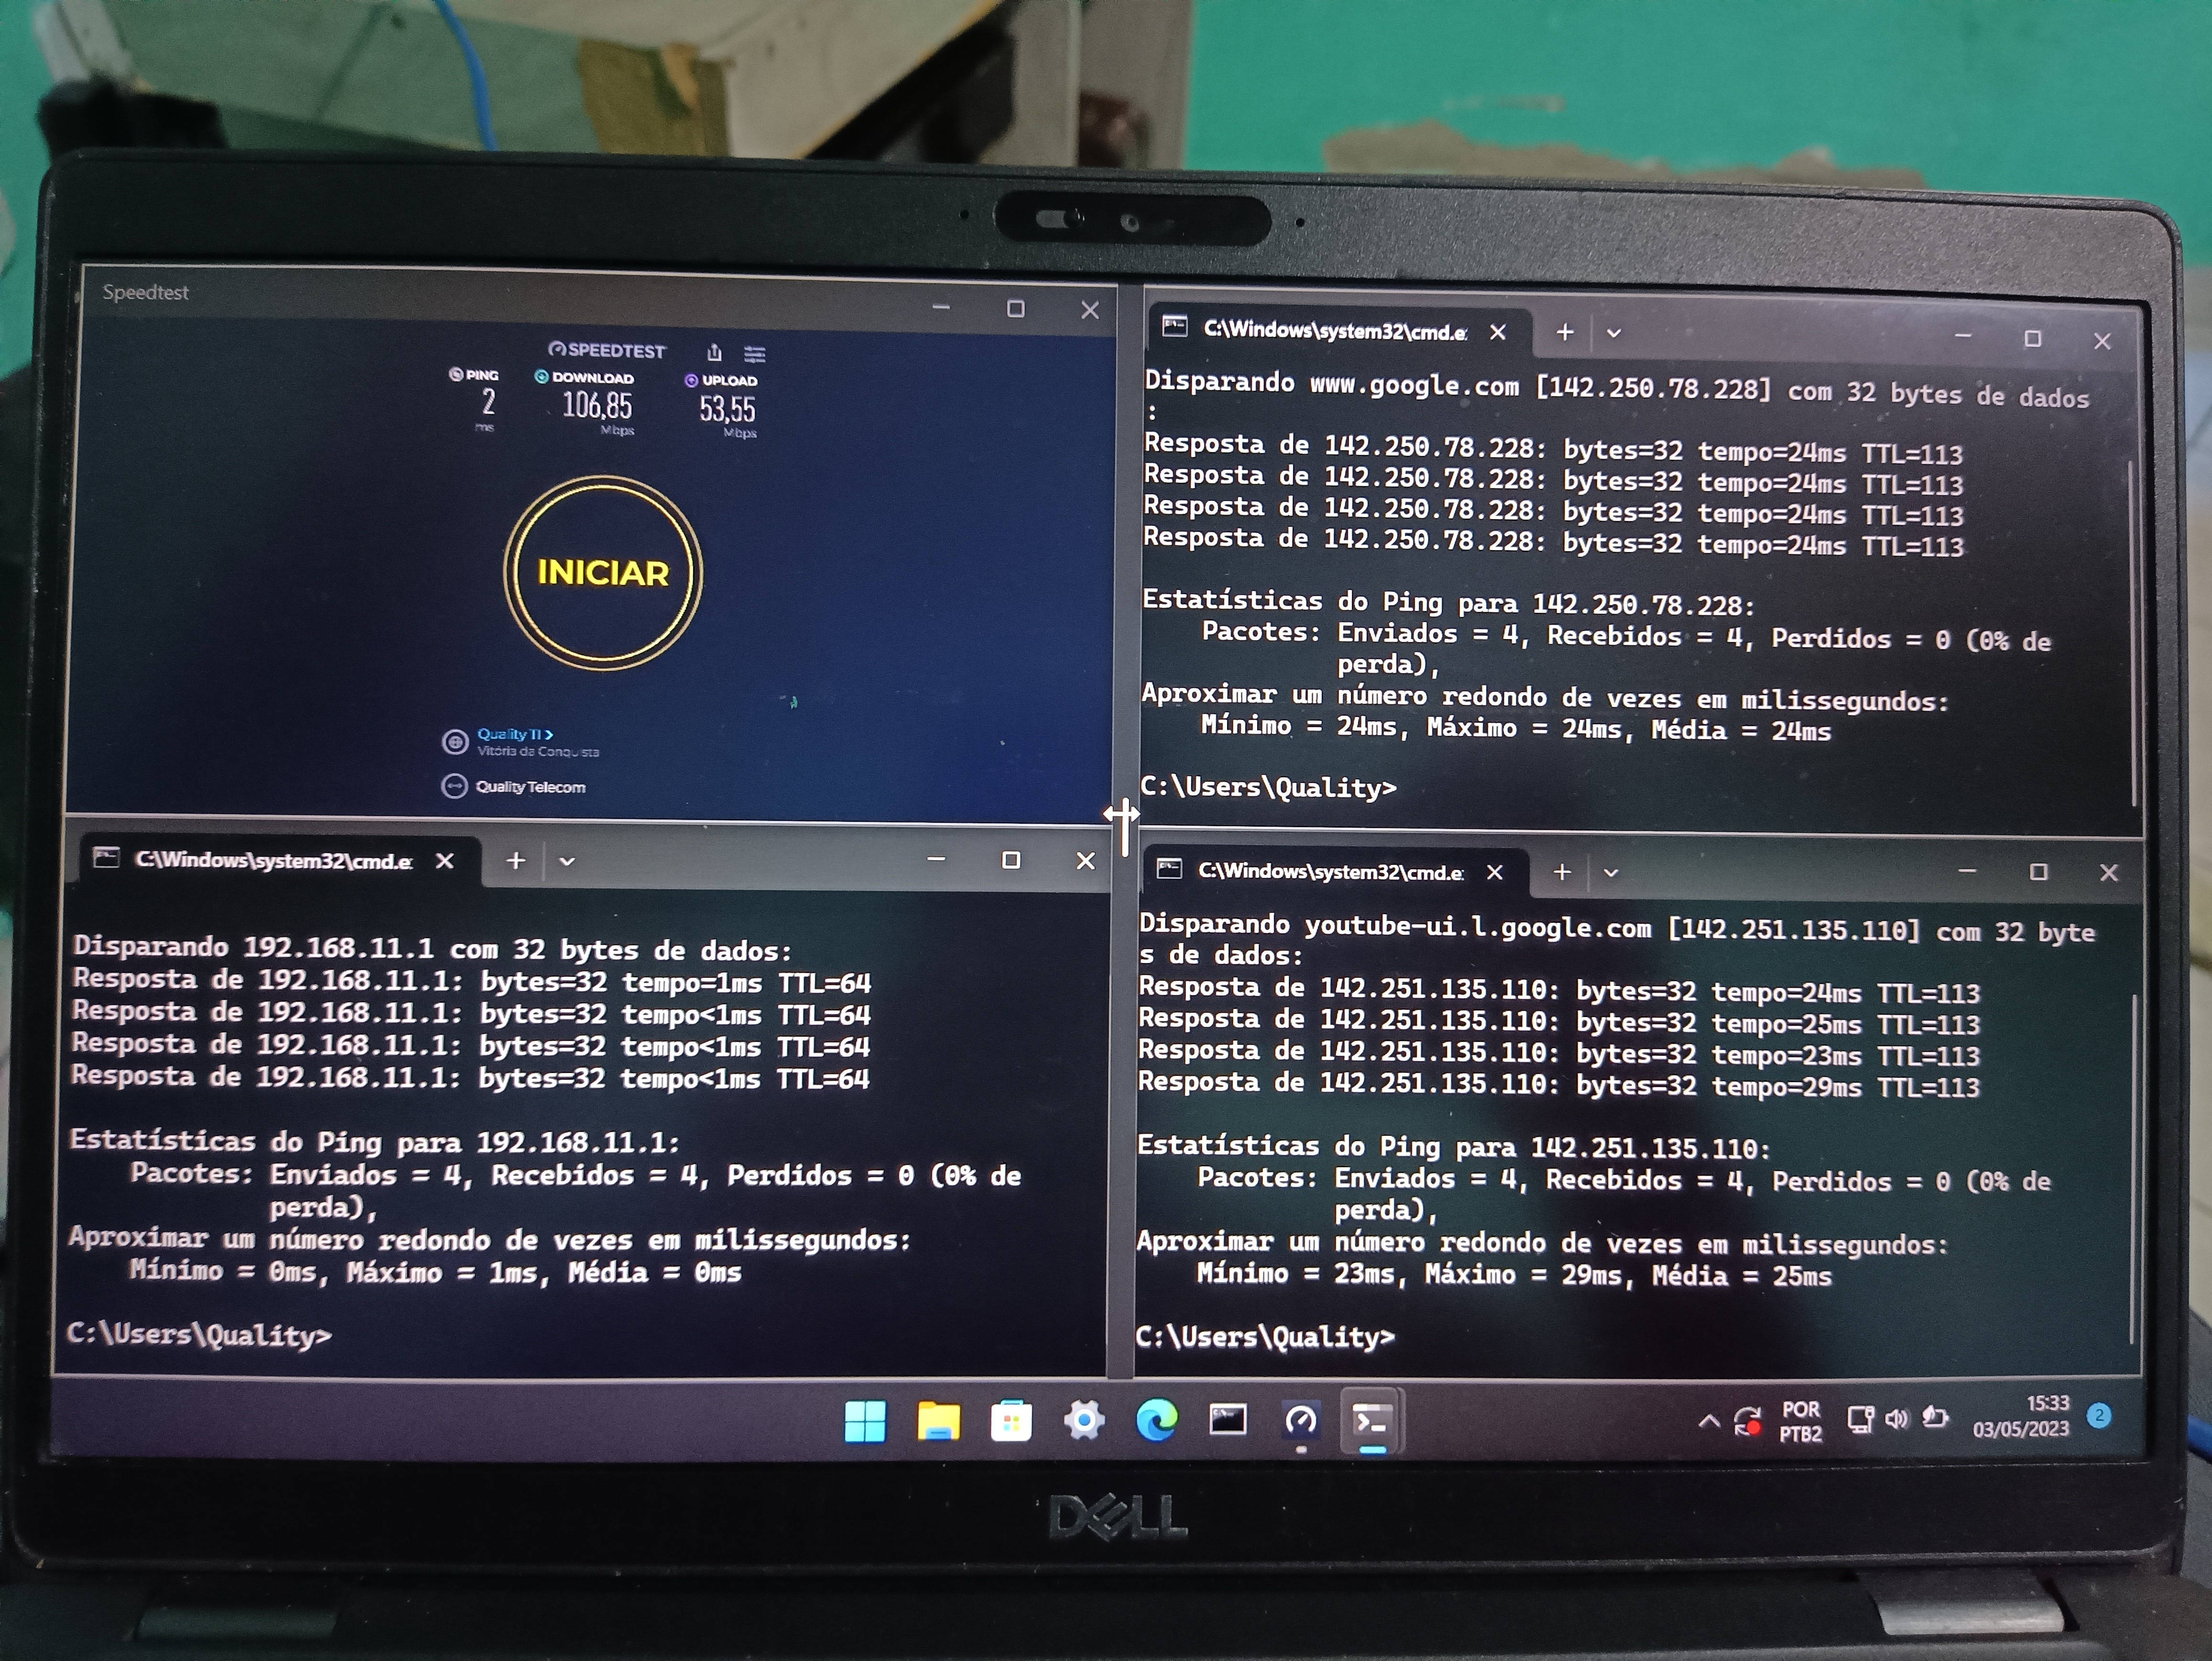Expand tab dropdown in google.com ping terminal
Screen dimensions: 2212x1661
(x=1613, y=333)
